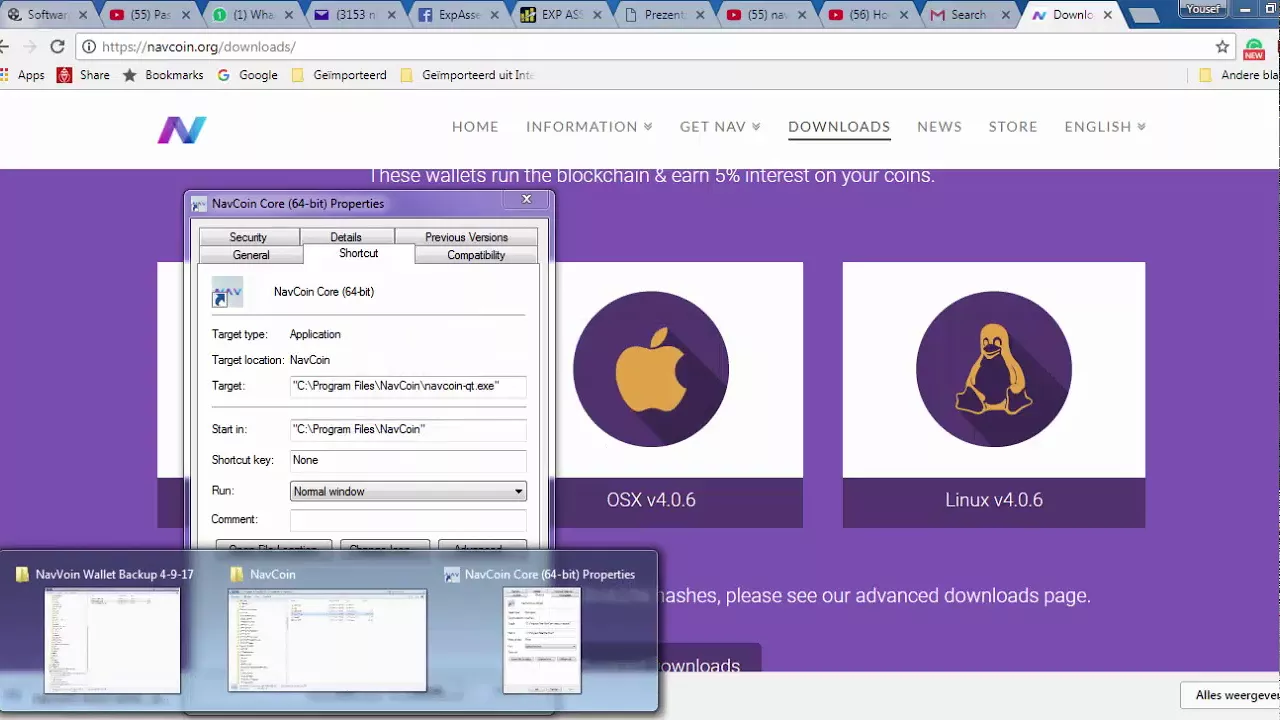
Task: Open NEWS in site navigation
Action: (x=939, y=127)
